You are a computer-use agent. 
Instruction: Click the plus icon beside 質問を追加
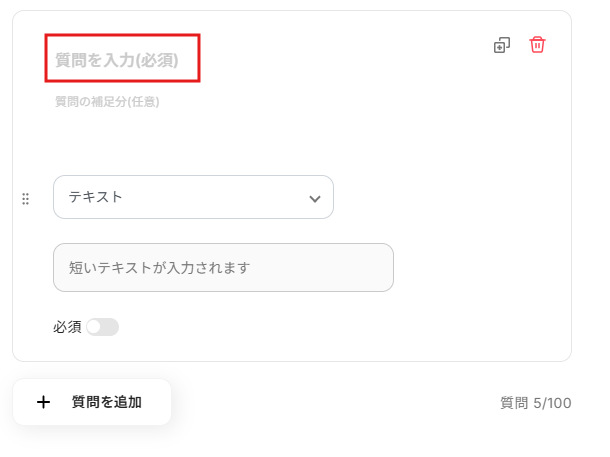(43, 402)
